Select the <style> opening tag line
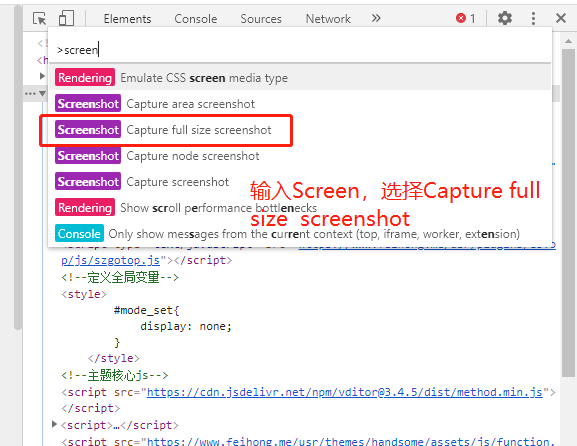Screen dimensions: 577x446 coord(84,294)
